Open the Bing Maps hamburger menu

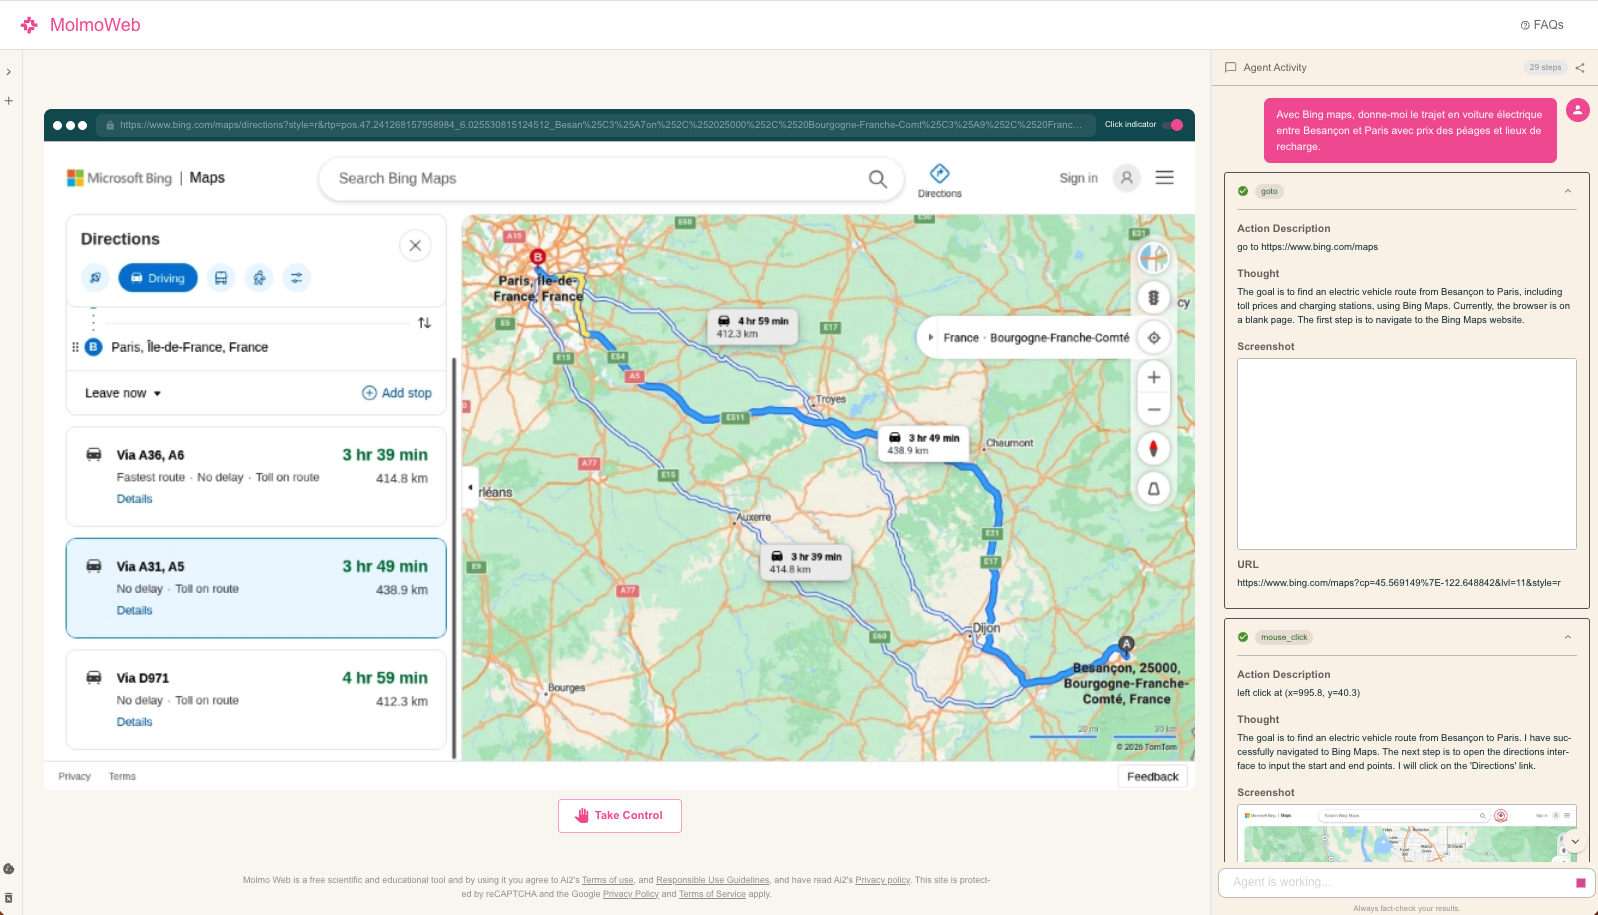(1164, 178)
